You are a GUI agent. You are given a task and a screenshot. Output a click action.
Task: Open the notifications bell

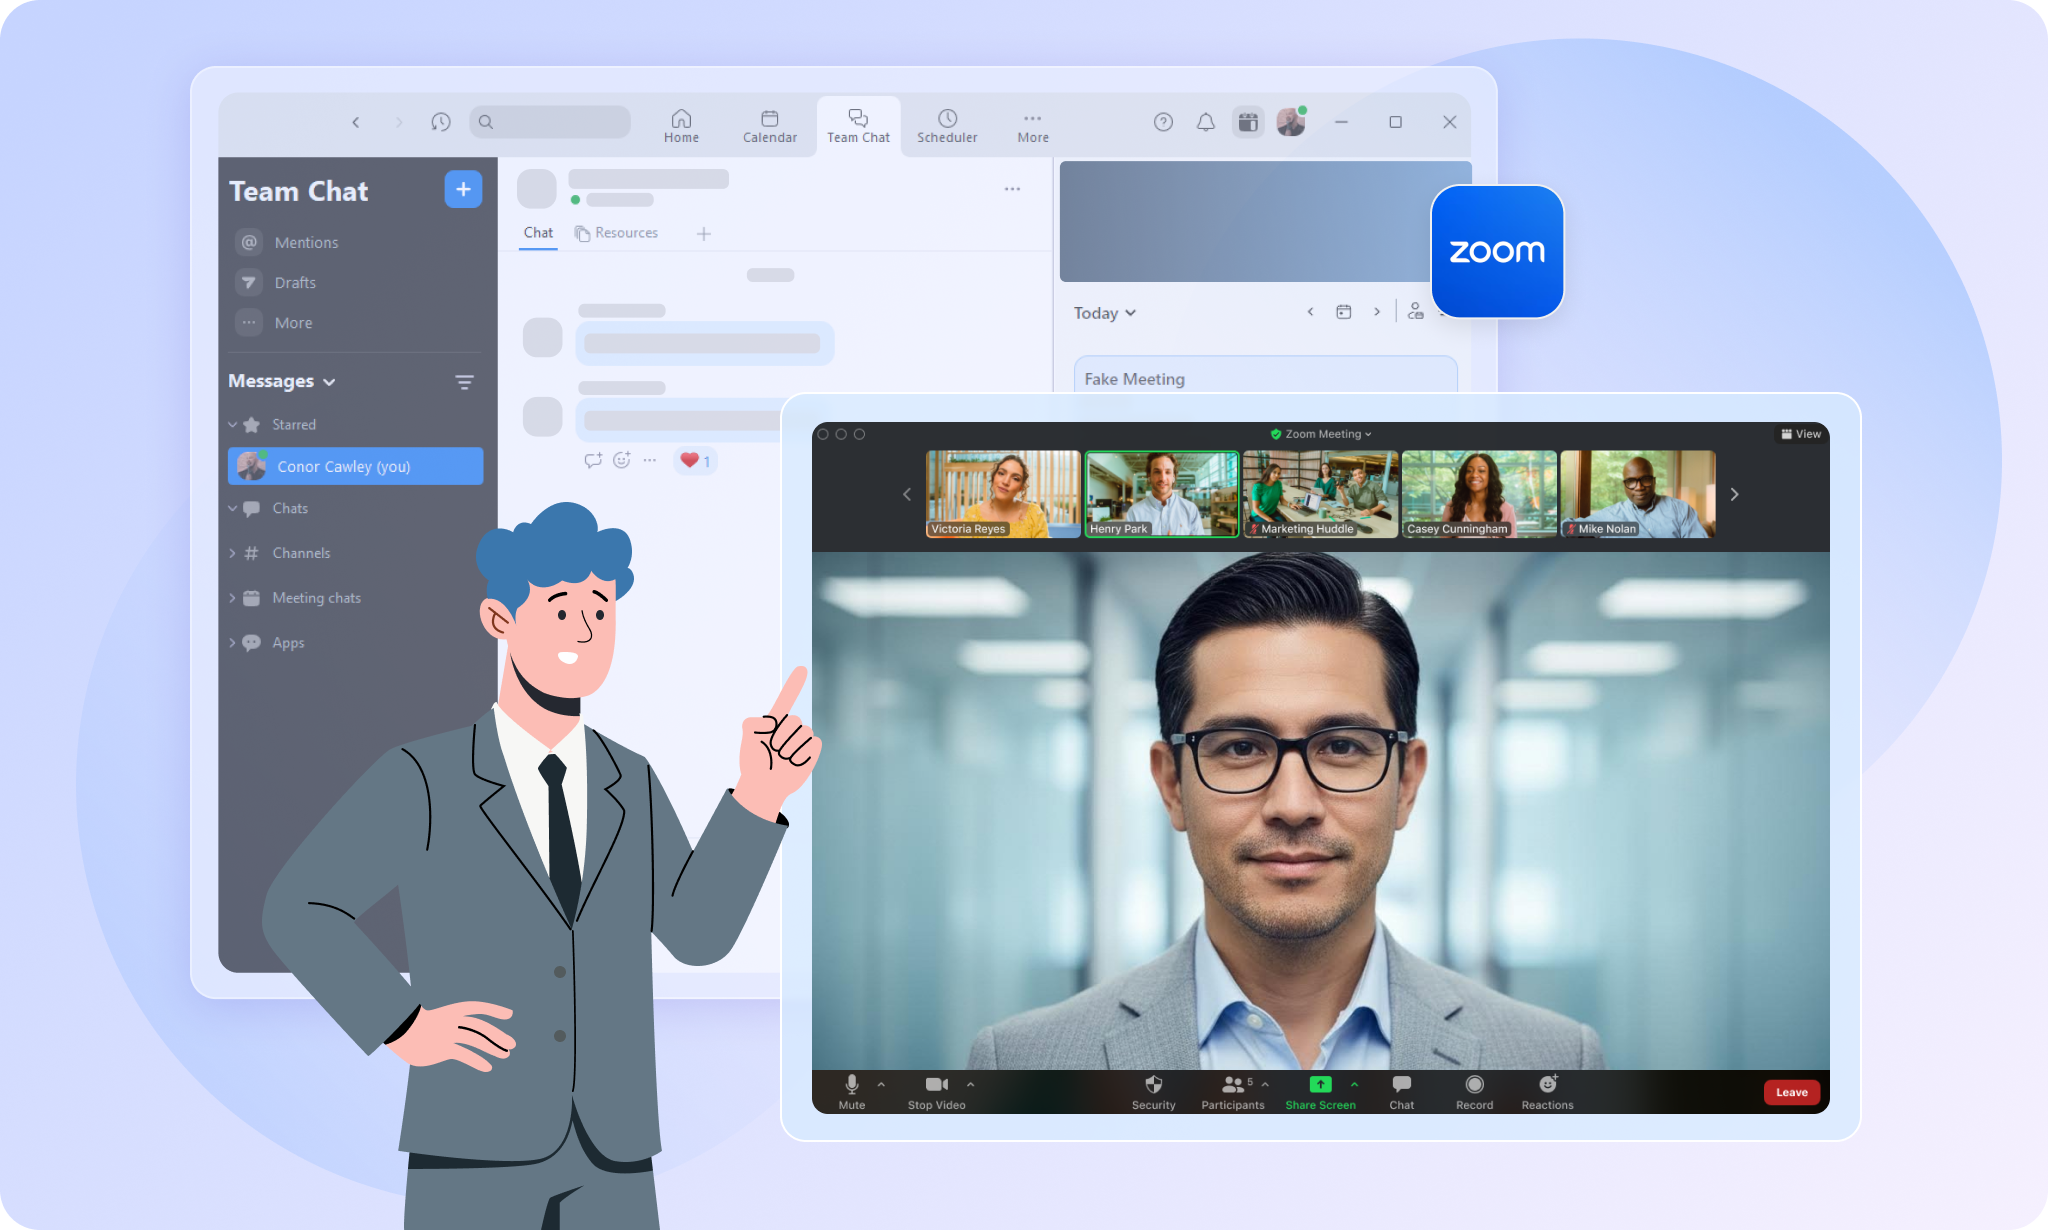pyautogui.click(x=1206, y=122)
